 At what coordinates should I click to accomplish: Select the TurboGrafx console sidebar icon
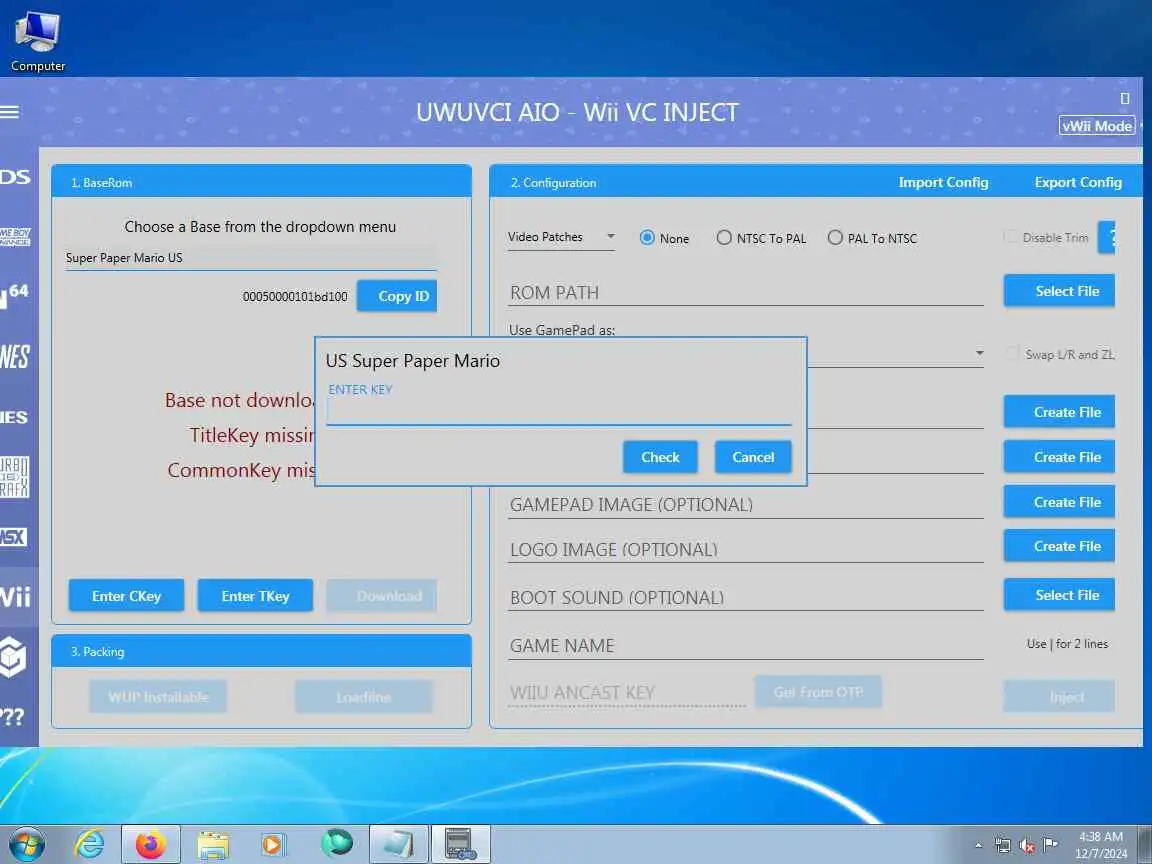coord(15,477)
